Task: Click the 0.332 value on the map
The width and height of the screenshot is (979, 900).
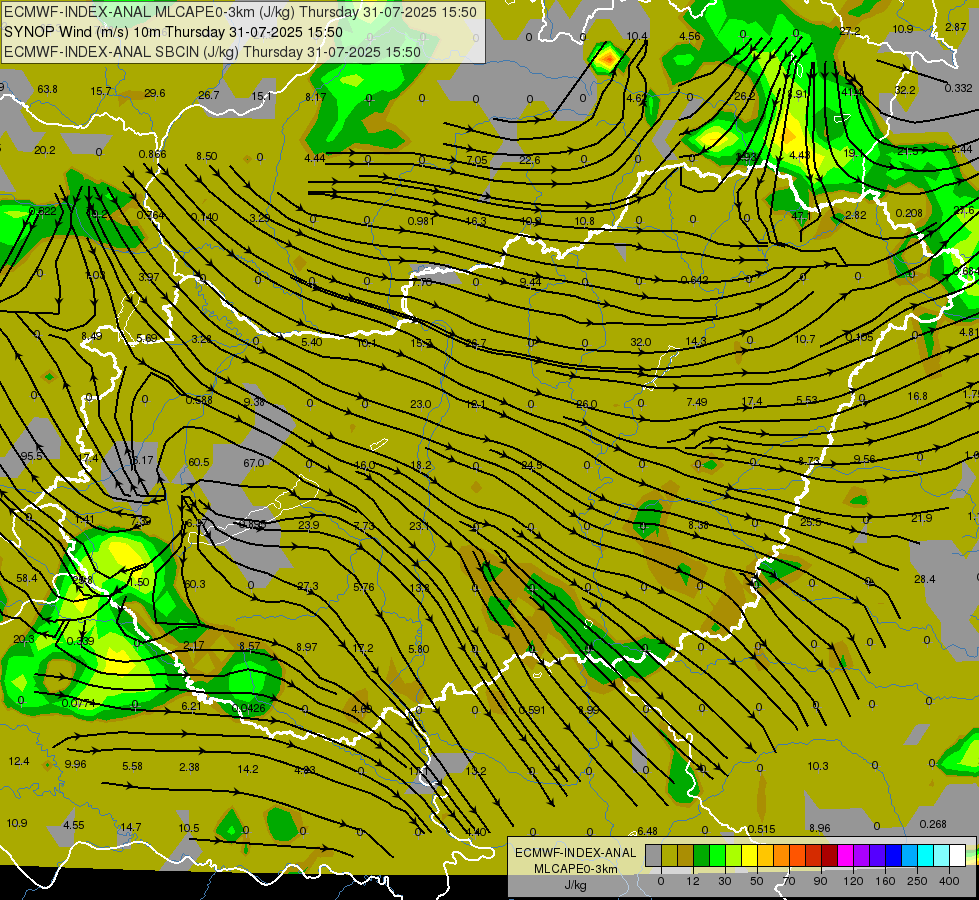Action: point(958,88)
